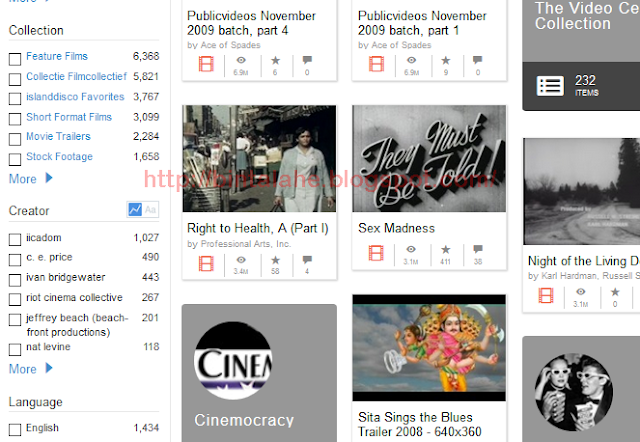Click views eye icon on Publicvideos part 4

[x=241, y=60]
